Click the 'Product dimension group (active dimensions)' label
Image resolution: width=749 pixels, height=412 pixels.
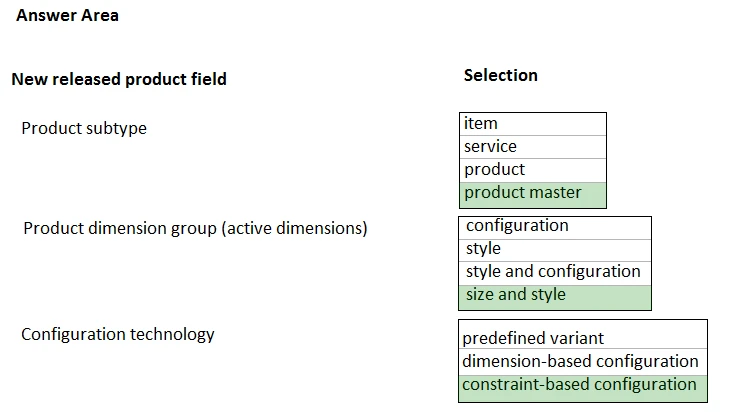[x=195, y=229]
